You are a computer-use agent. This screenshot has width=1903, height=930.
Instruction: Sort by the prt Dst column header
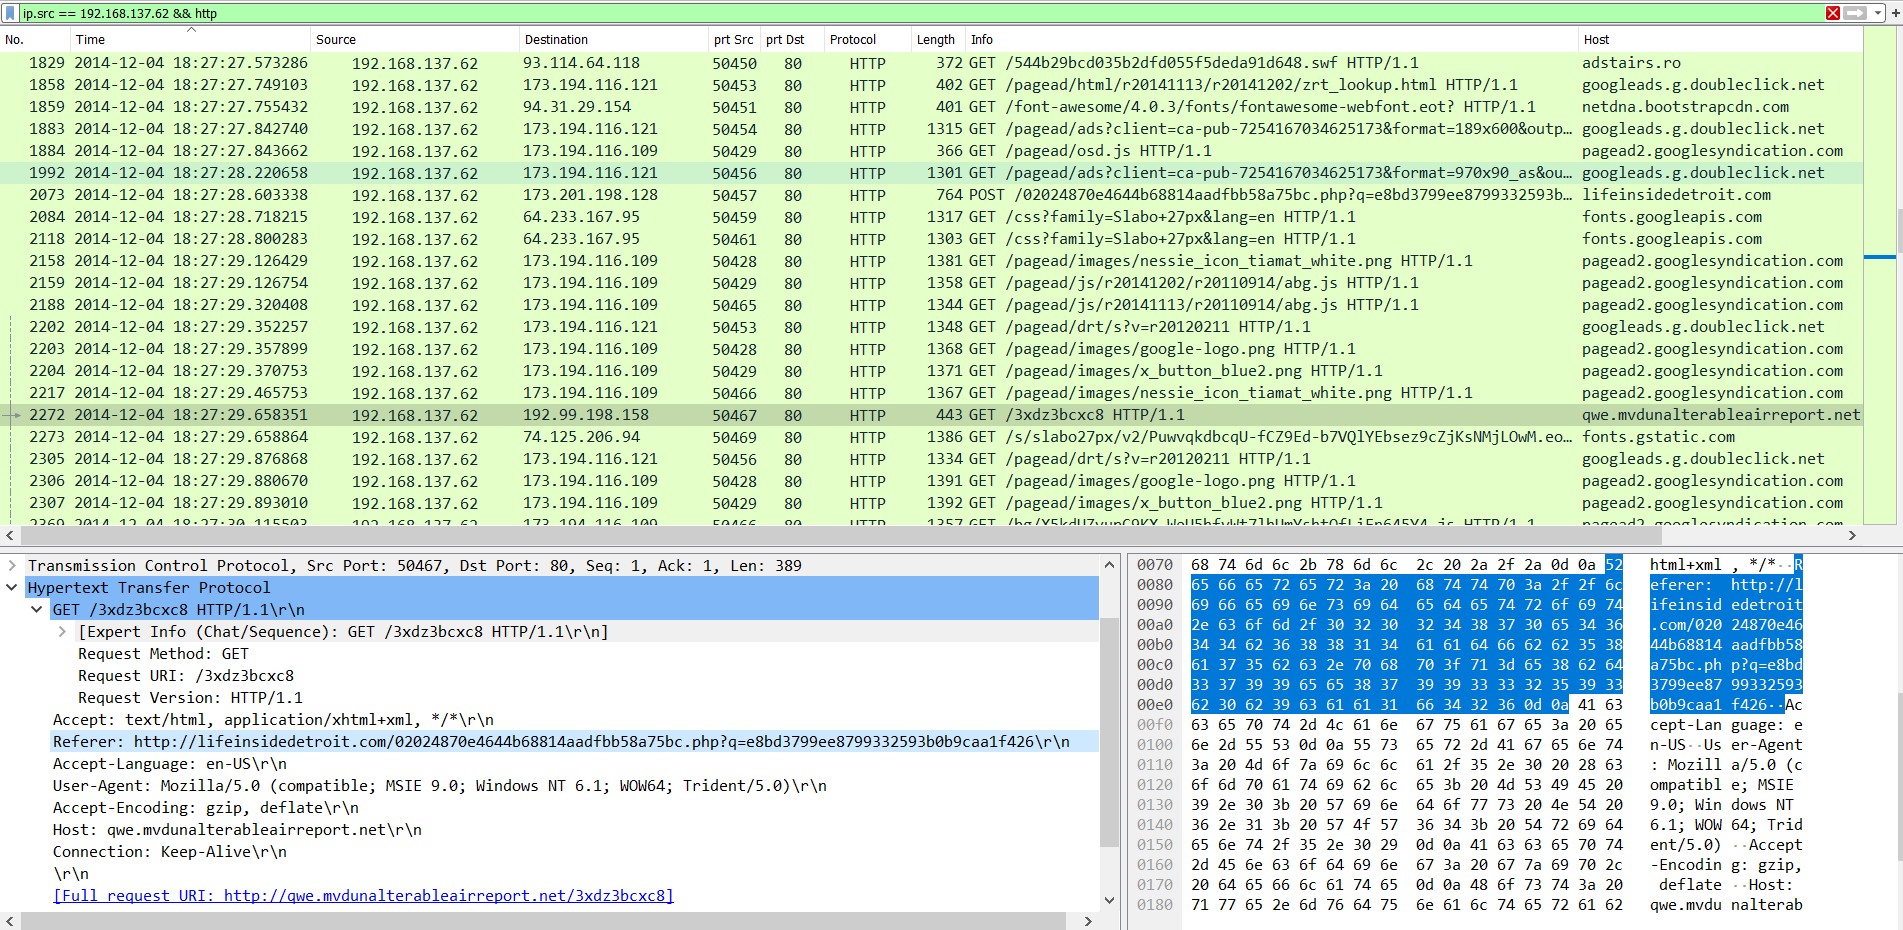click(792, 40)
